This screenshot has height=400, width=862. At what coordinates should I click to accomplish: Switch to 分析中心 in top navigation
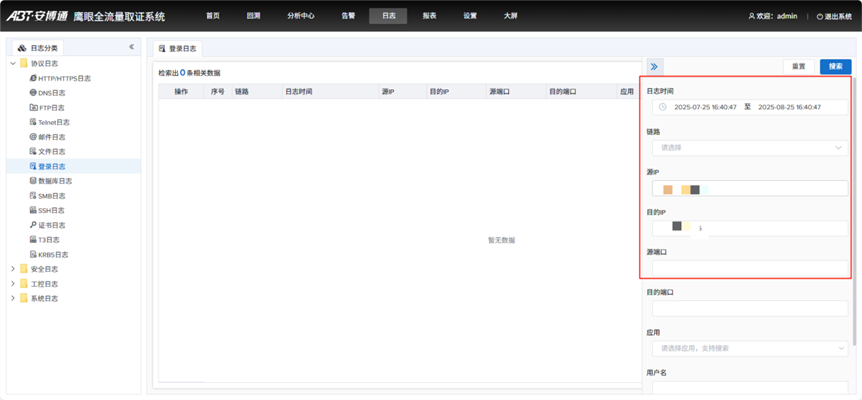click(x=300, y=16)
